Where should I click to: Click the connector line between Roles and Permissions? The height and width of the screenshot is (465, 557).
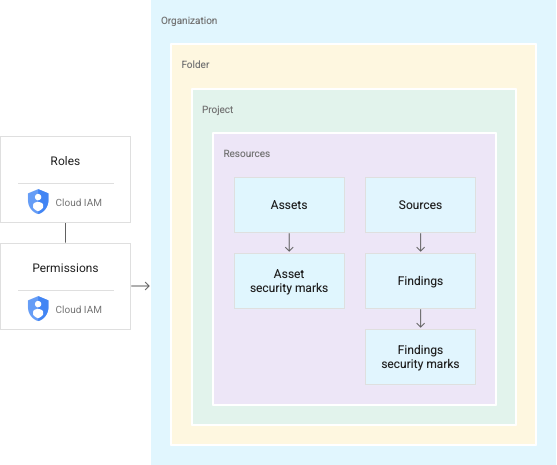66,233
